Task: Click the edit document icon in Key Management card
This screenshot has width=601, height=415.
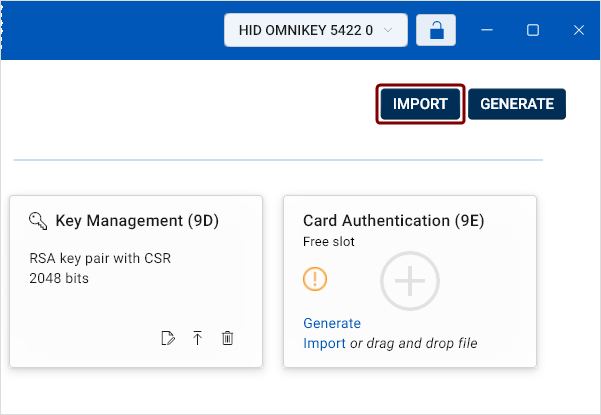Action: 168,338
